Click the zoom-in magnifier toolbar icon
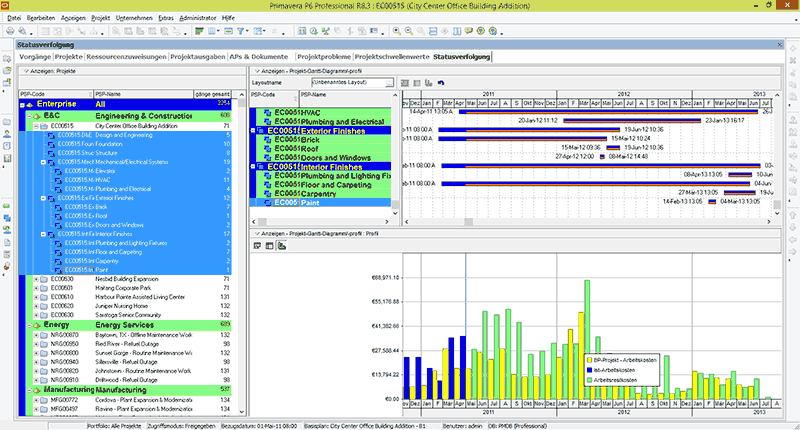The image size is (800, 430). (397, 32)
